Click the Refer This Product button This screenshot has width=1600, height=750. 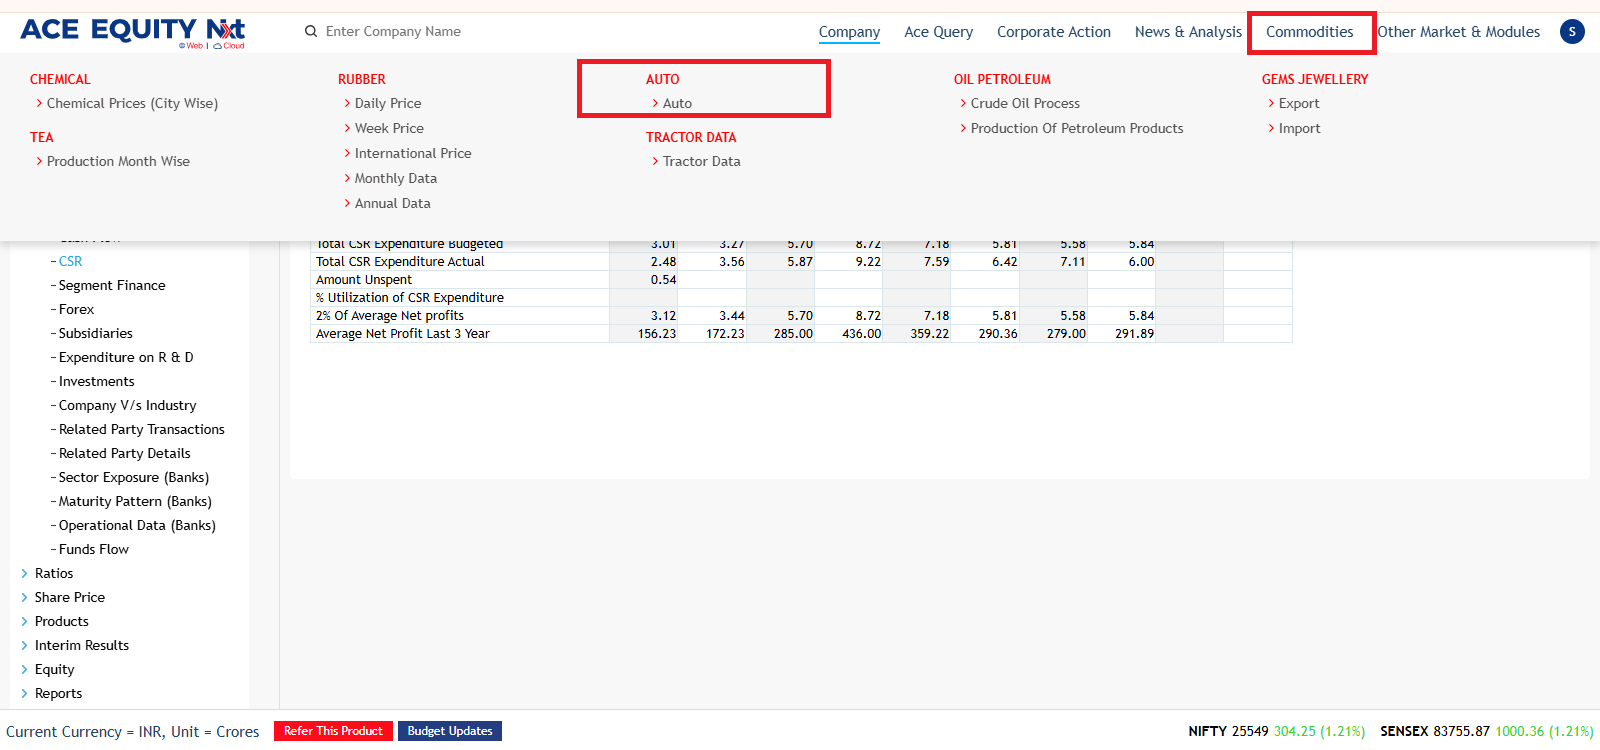point(333,731)
